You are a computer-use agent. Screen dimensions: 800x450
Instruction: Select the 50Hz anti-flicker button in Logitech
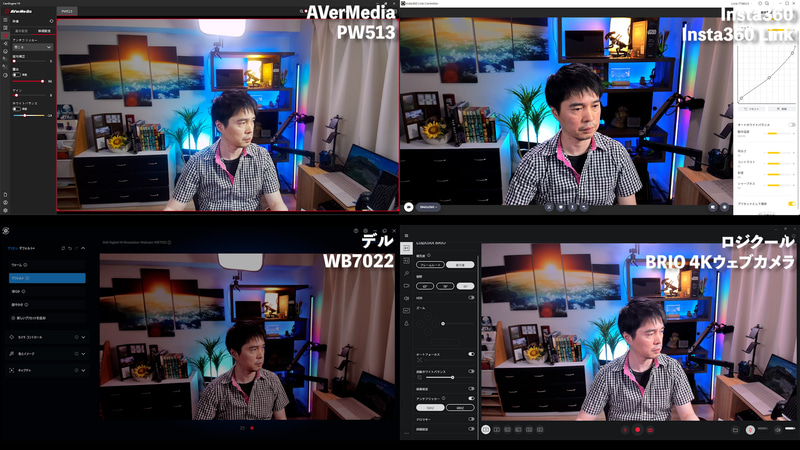(x=430, y=408)
